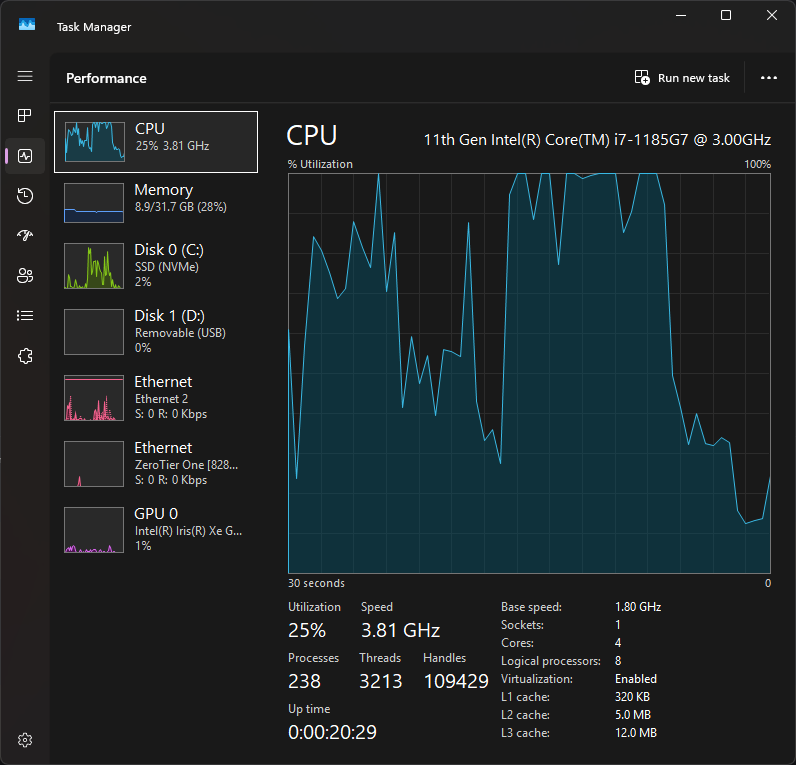Screen dimensions: 796x765
Task: Click the Disk 1 empty graph thumbnail
Action: tap(94, 331)
